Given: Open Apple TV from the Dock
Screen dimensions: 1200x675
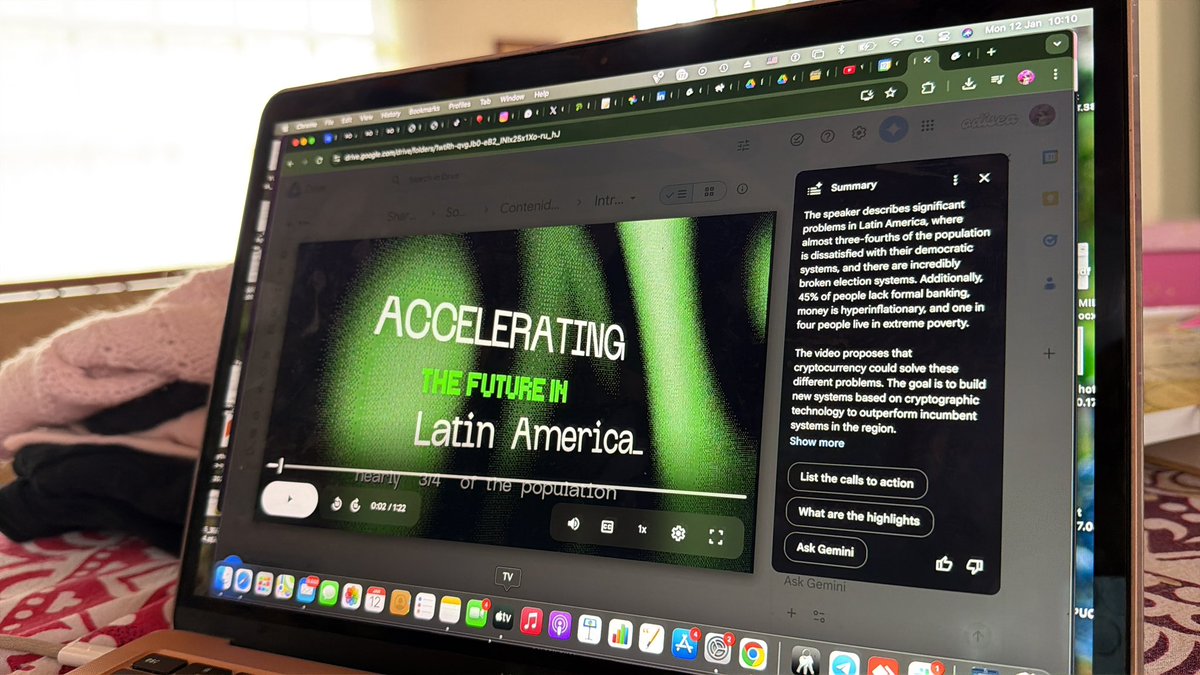Looking at the screenshot, I should 503,619.
